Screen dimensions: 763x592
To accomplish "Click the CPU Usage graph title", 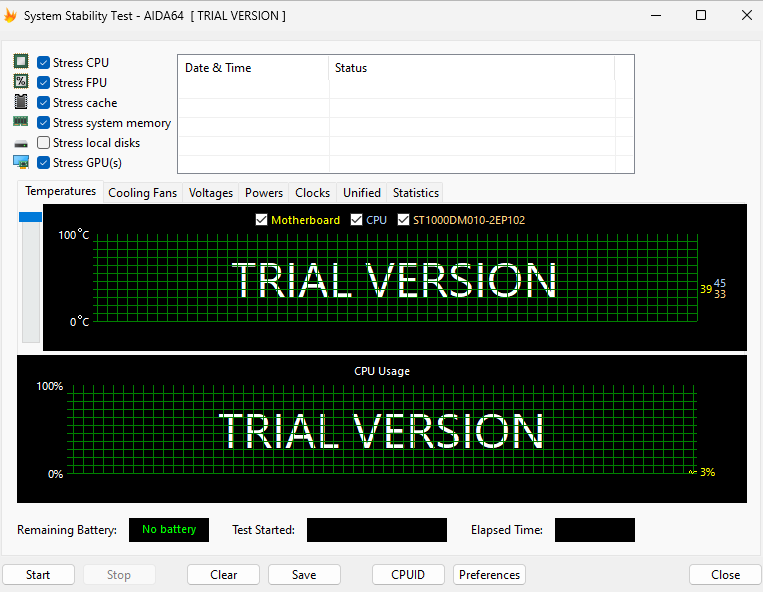I will click(x=382, y=371).
